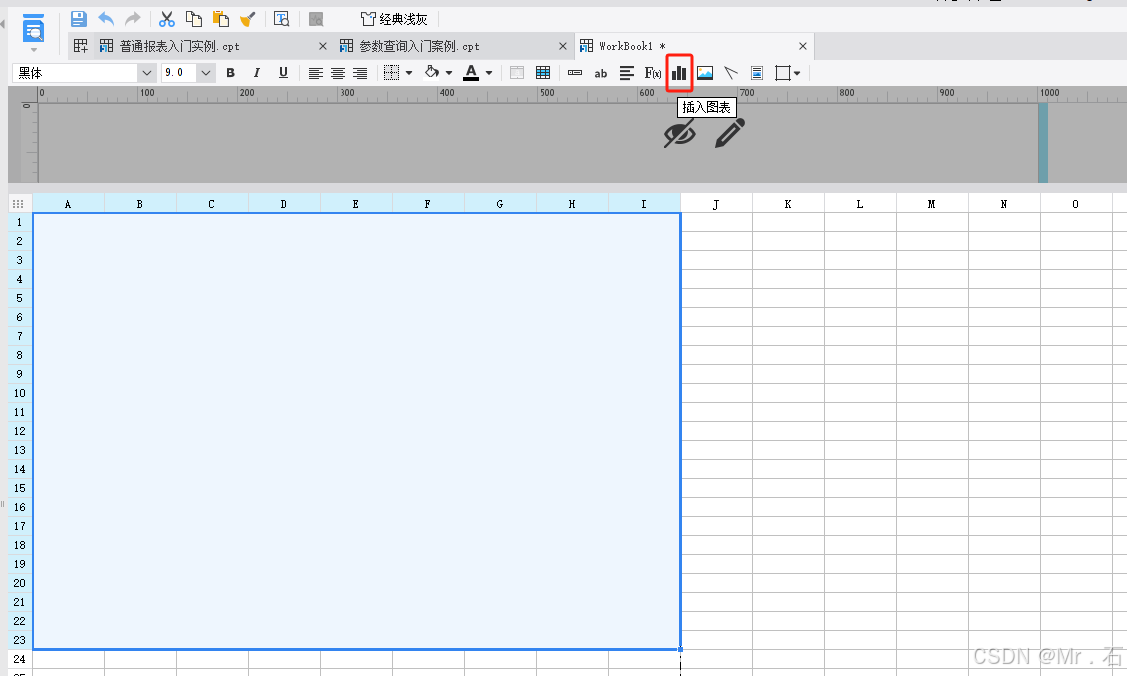Screen dimensions: 1127x676
Task: Open the font family dropdown arrow
Action: 147,73
